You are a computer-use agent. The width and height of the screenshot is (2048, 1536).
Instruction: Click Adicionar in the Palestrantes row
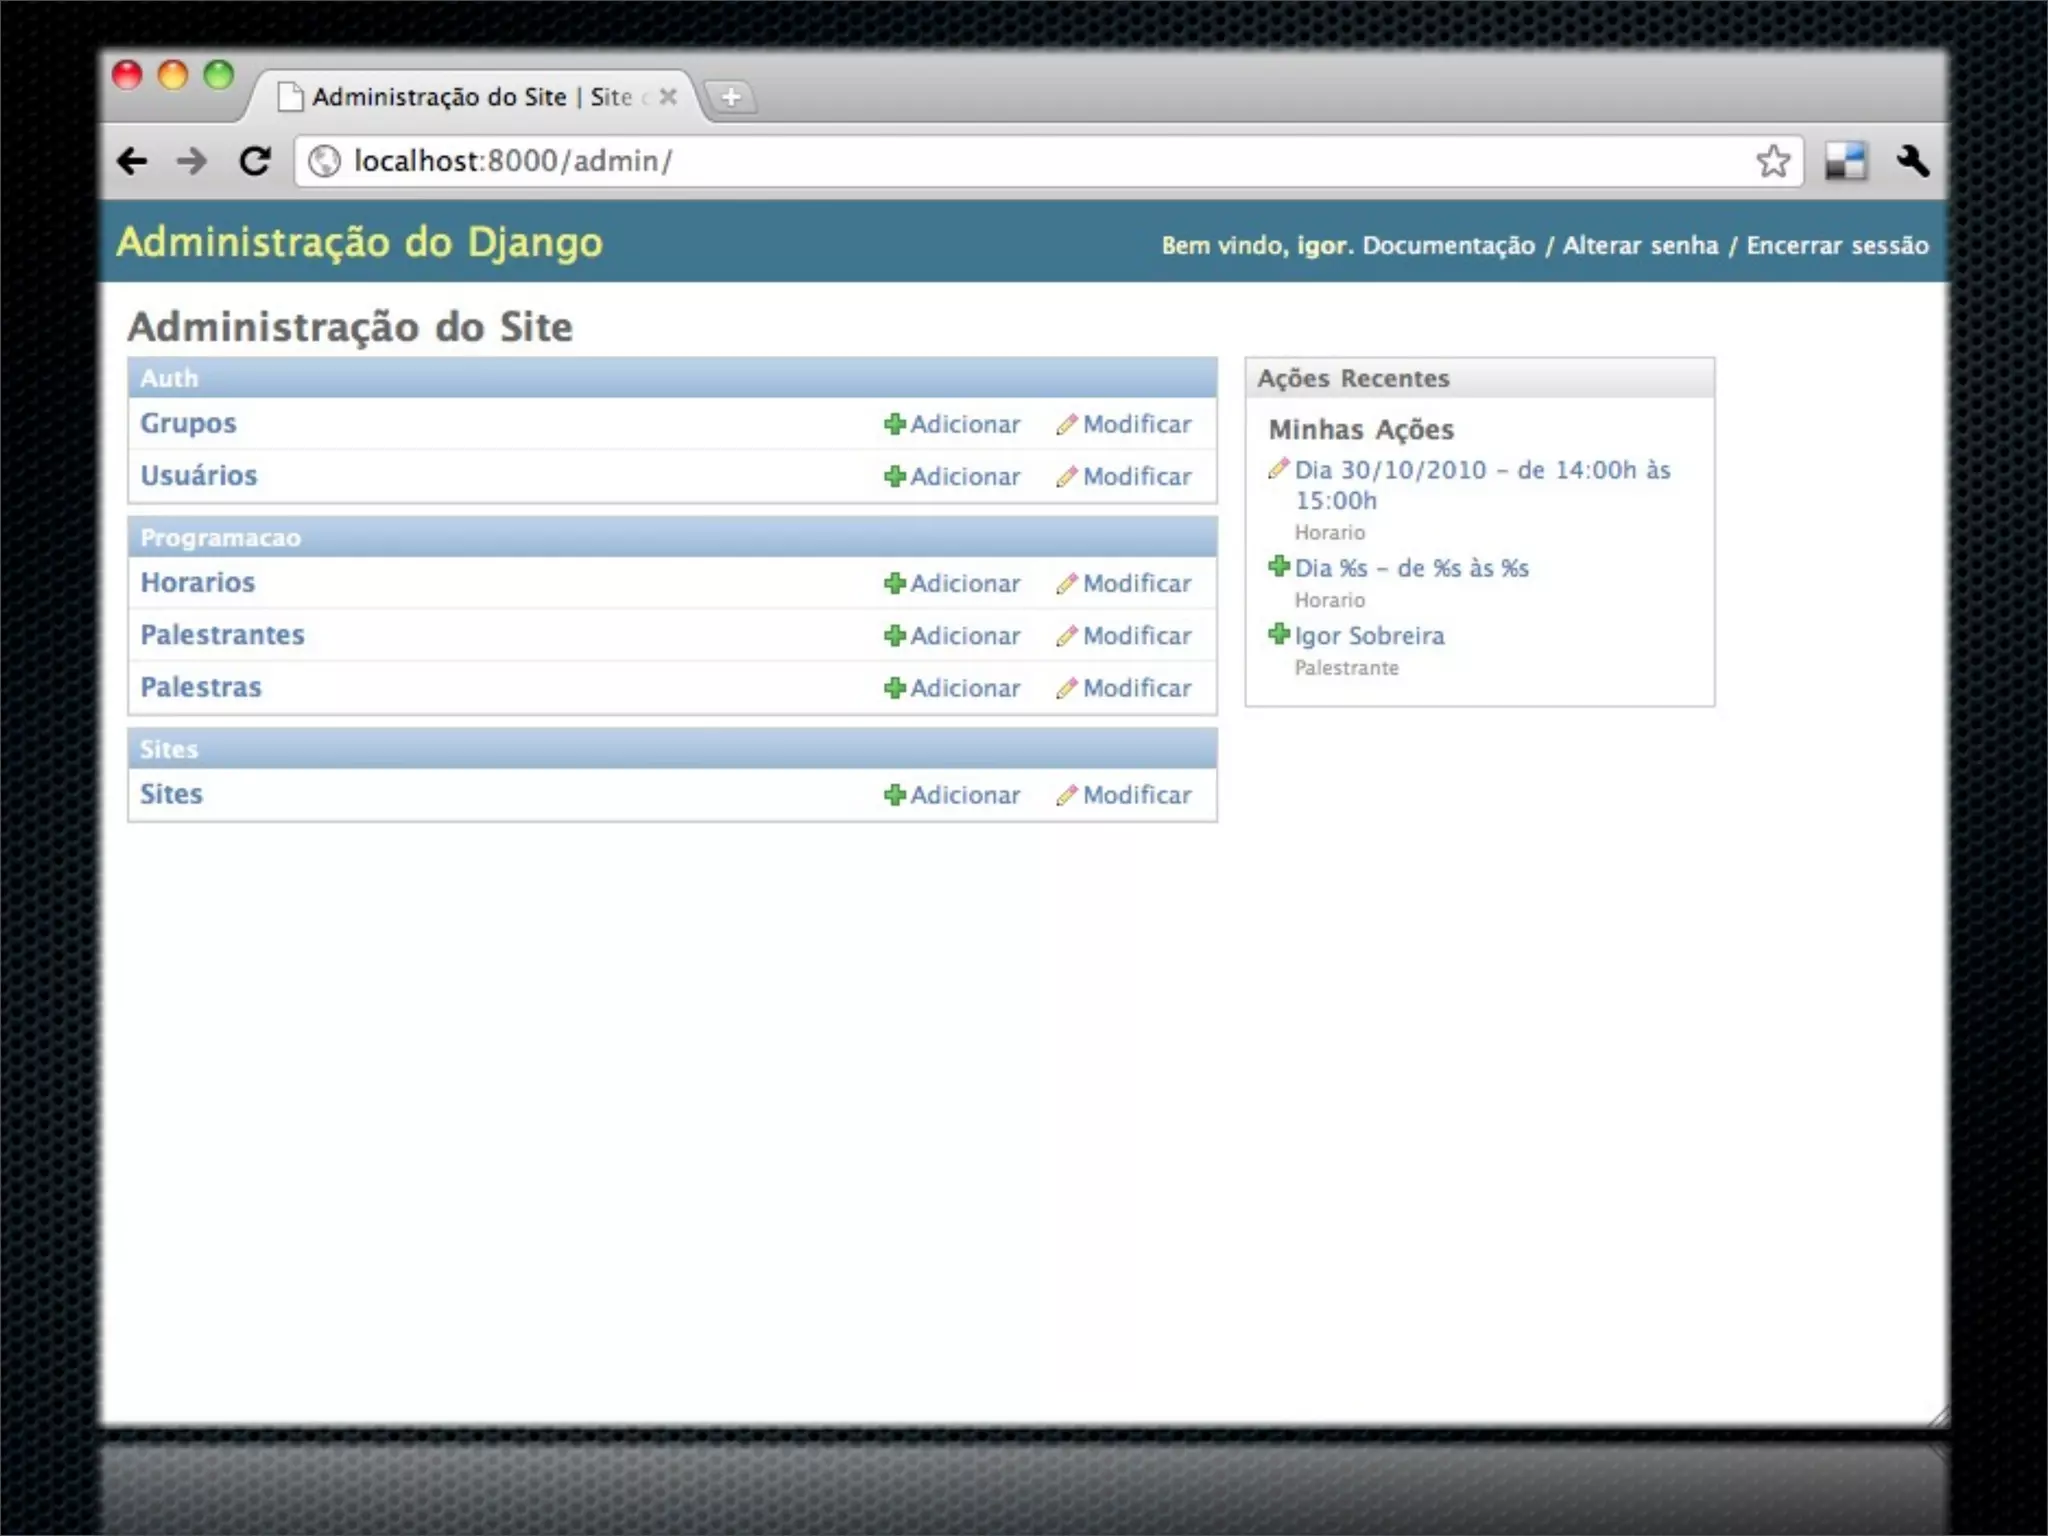pos(952,635)
